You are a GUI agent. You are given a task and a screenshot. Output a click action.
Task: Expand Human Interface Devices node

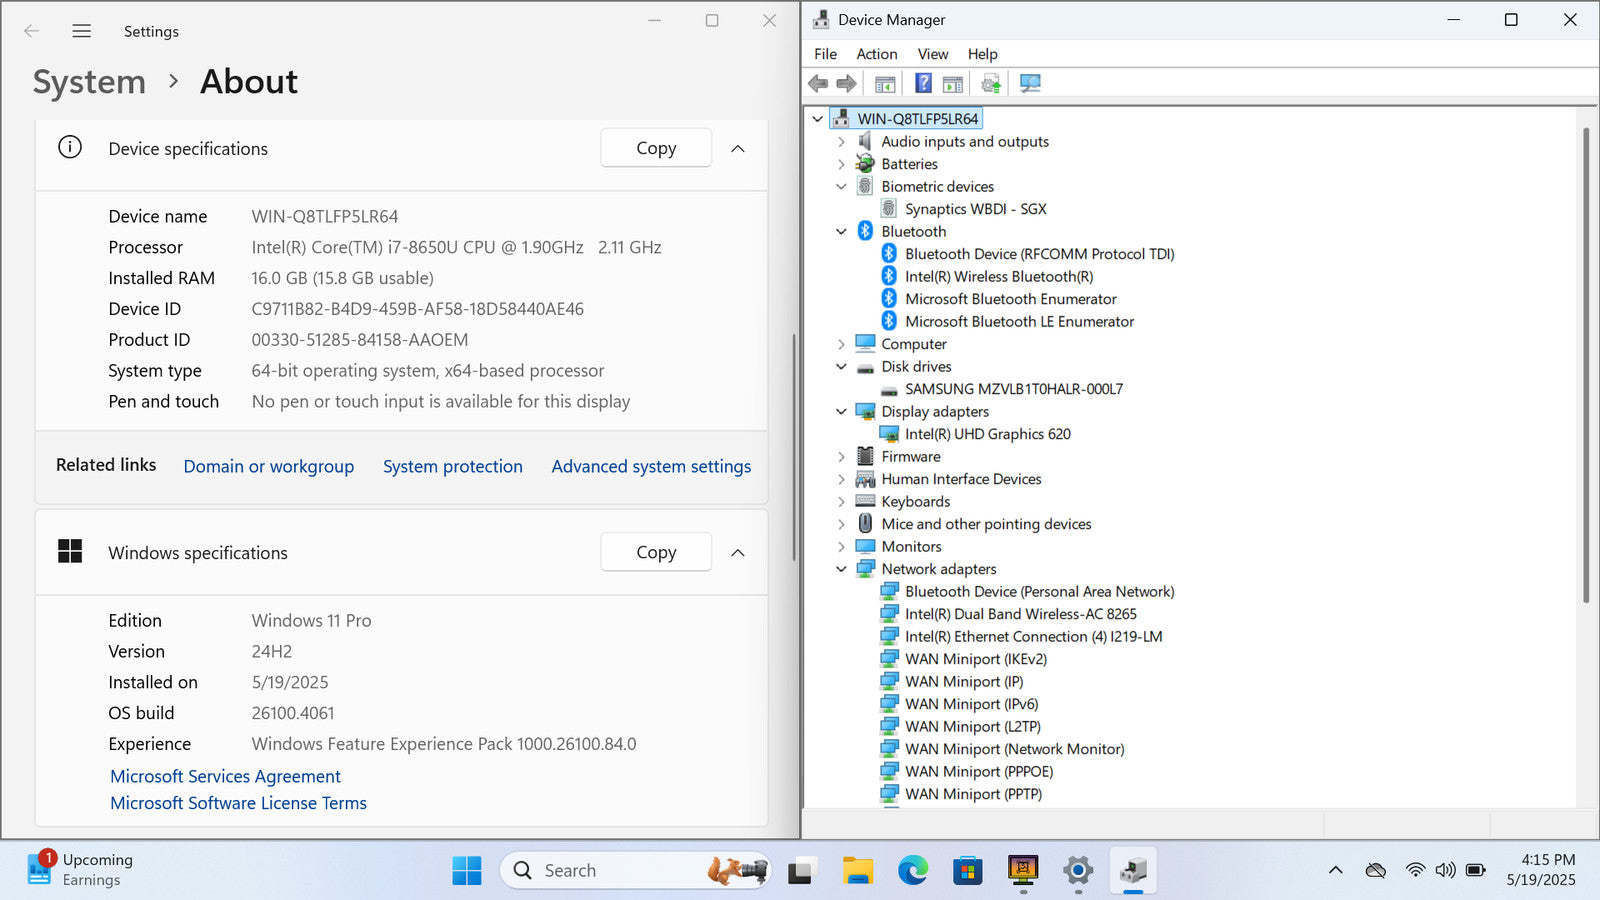[841, 479]
